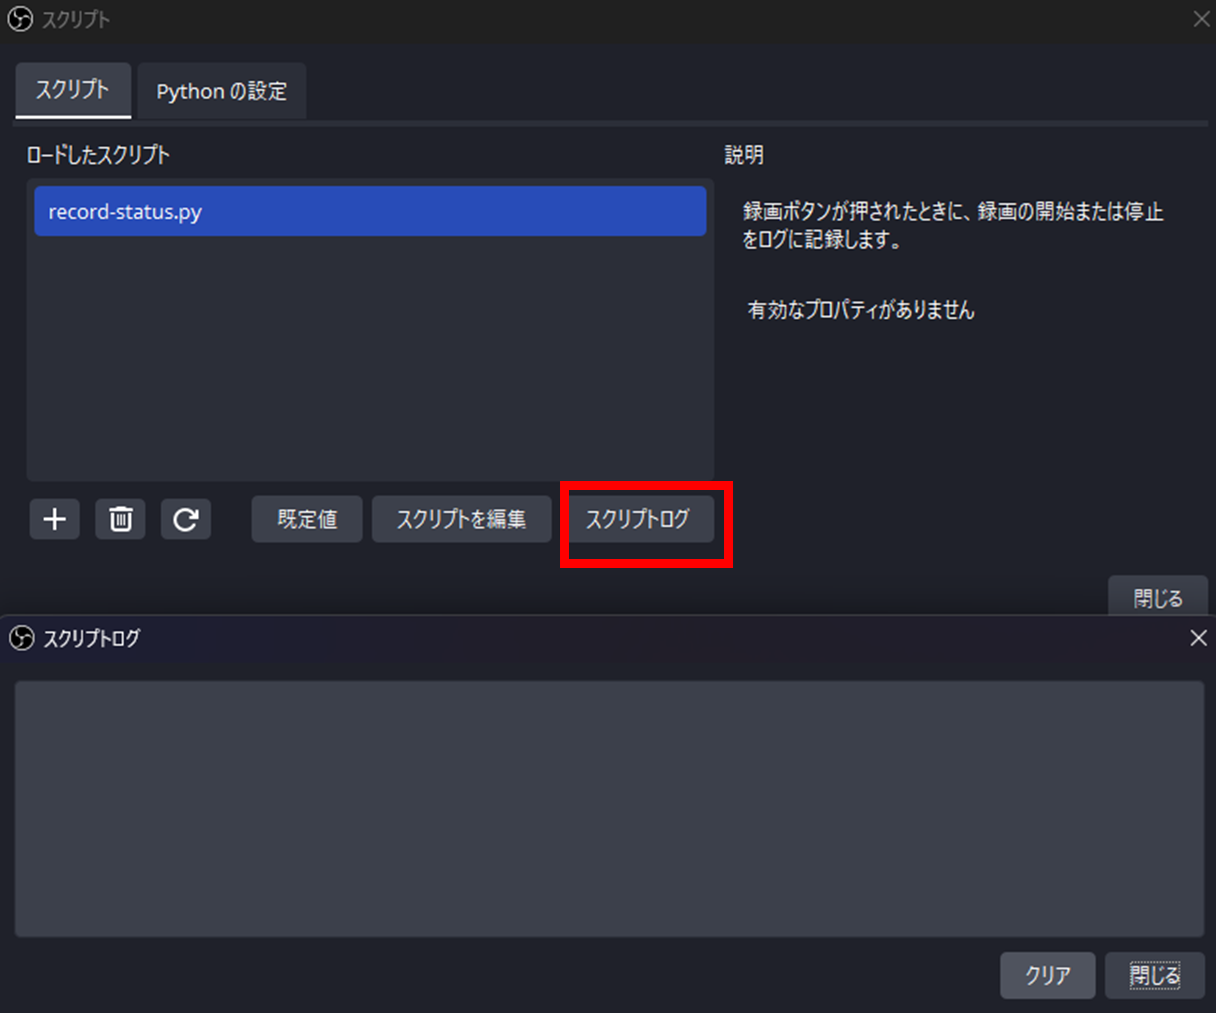Screen dimensions: 1216x1013
Task: Select record-status.py in loaded scripts list
Action: point(370,212)
